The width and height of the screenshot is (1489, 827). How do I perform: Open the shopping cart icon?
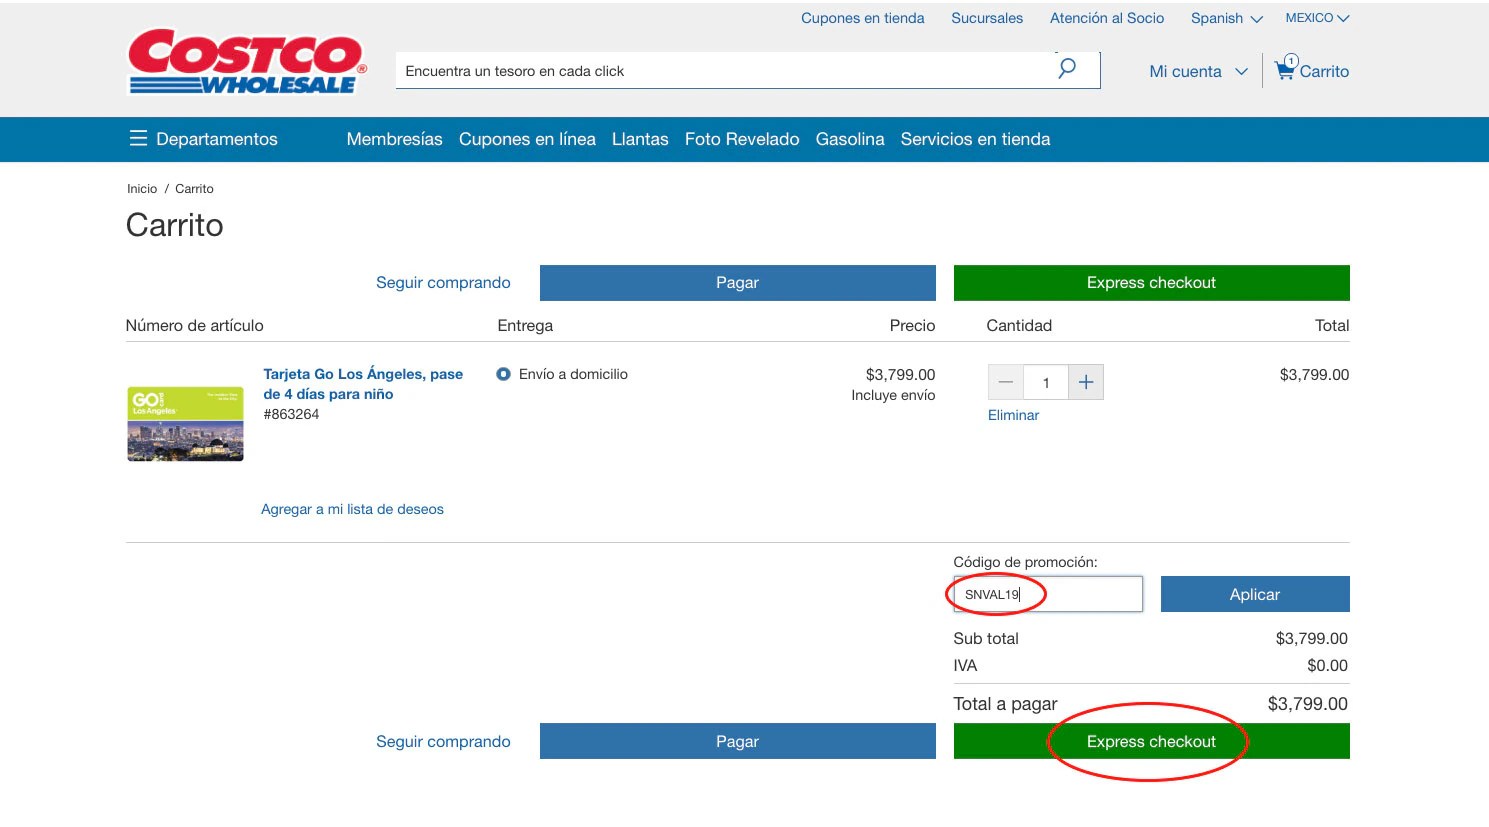tap(1285, 68)
